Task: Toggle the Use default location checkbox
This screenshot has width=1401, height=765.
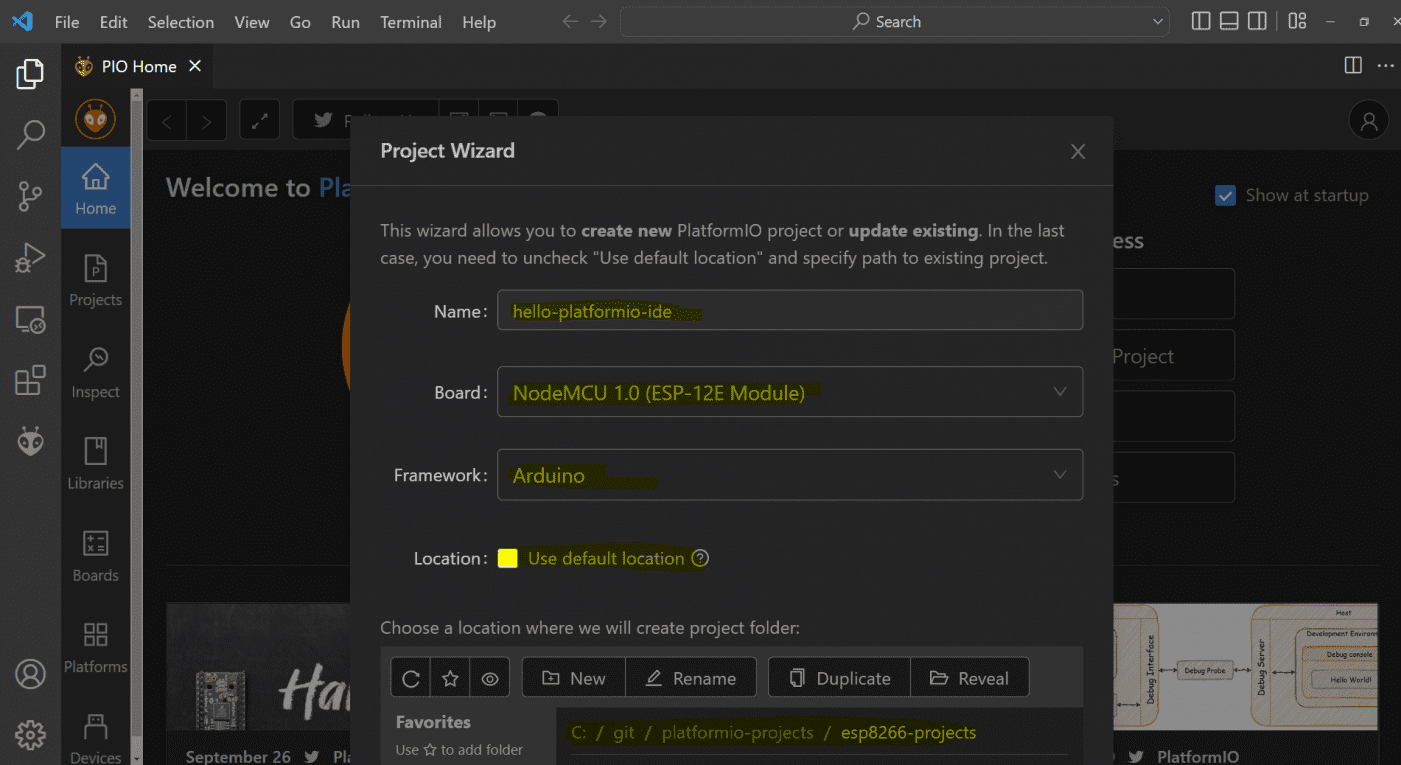Action: [x=508, y=558]
